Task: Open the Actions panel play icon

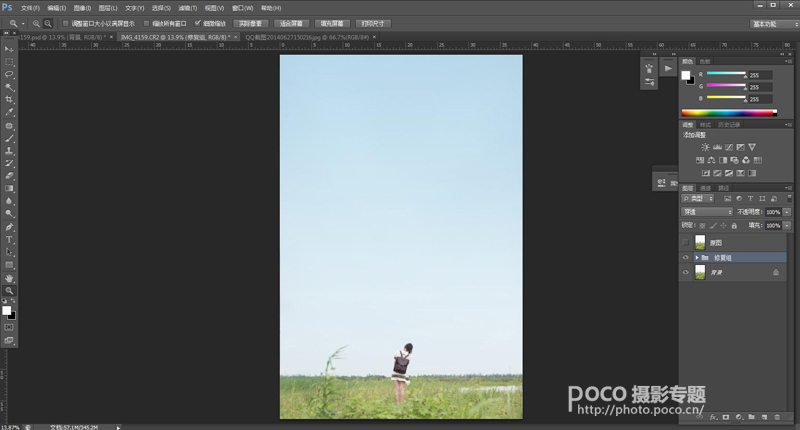Action: pyautogui.click(x=668, y=68)
